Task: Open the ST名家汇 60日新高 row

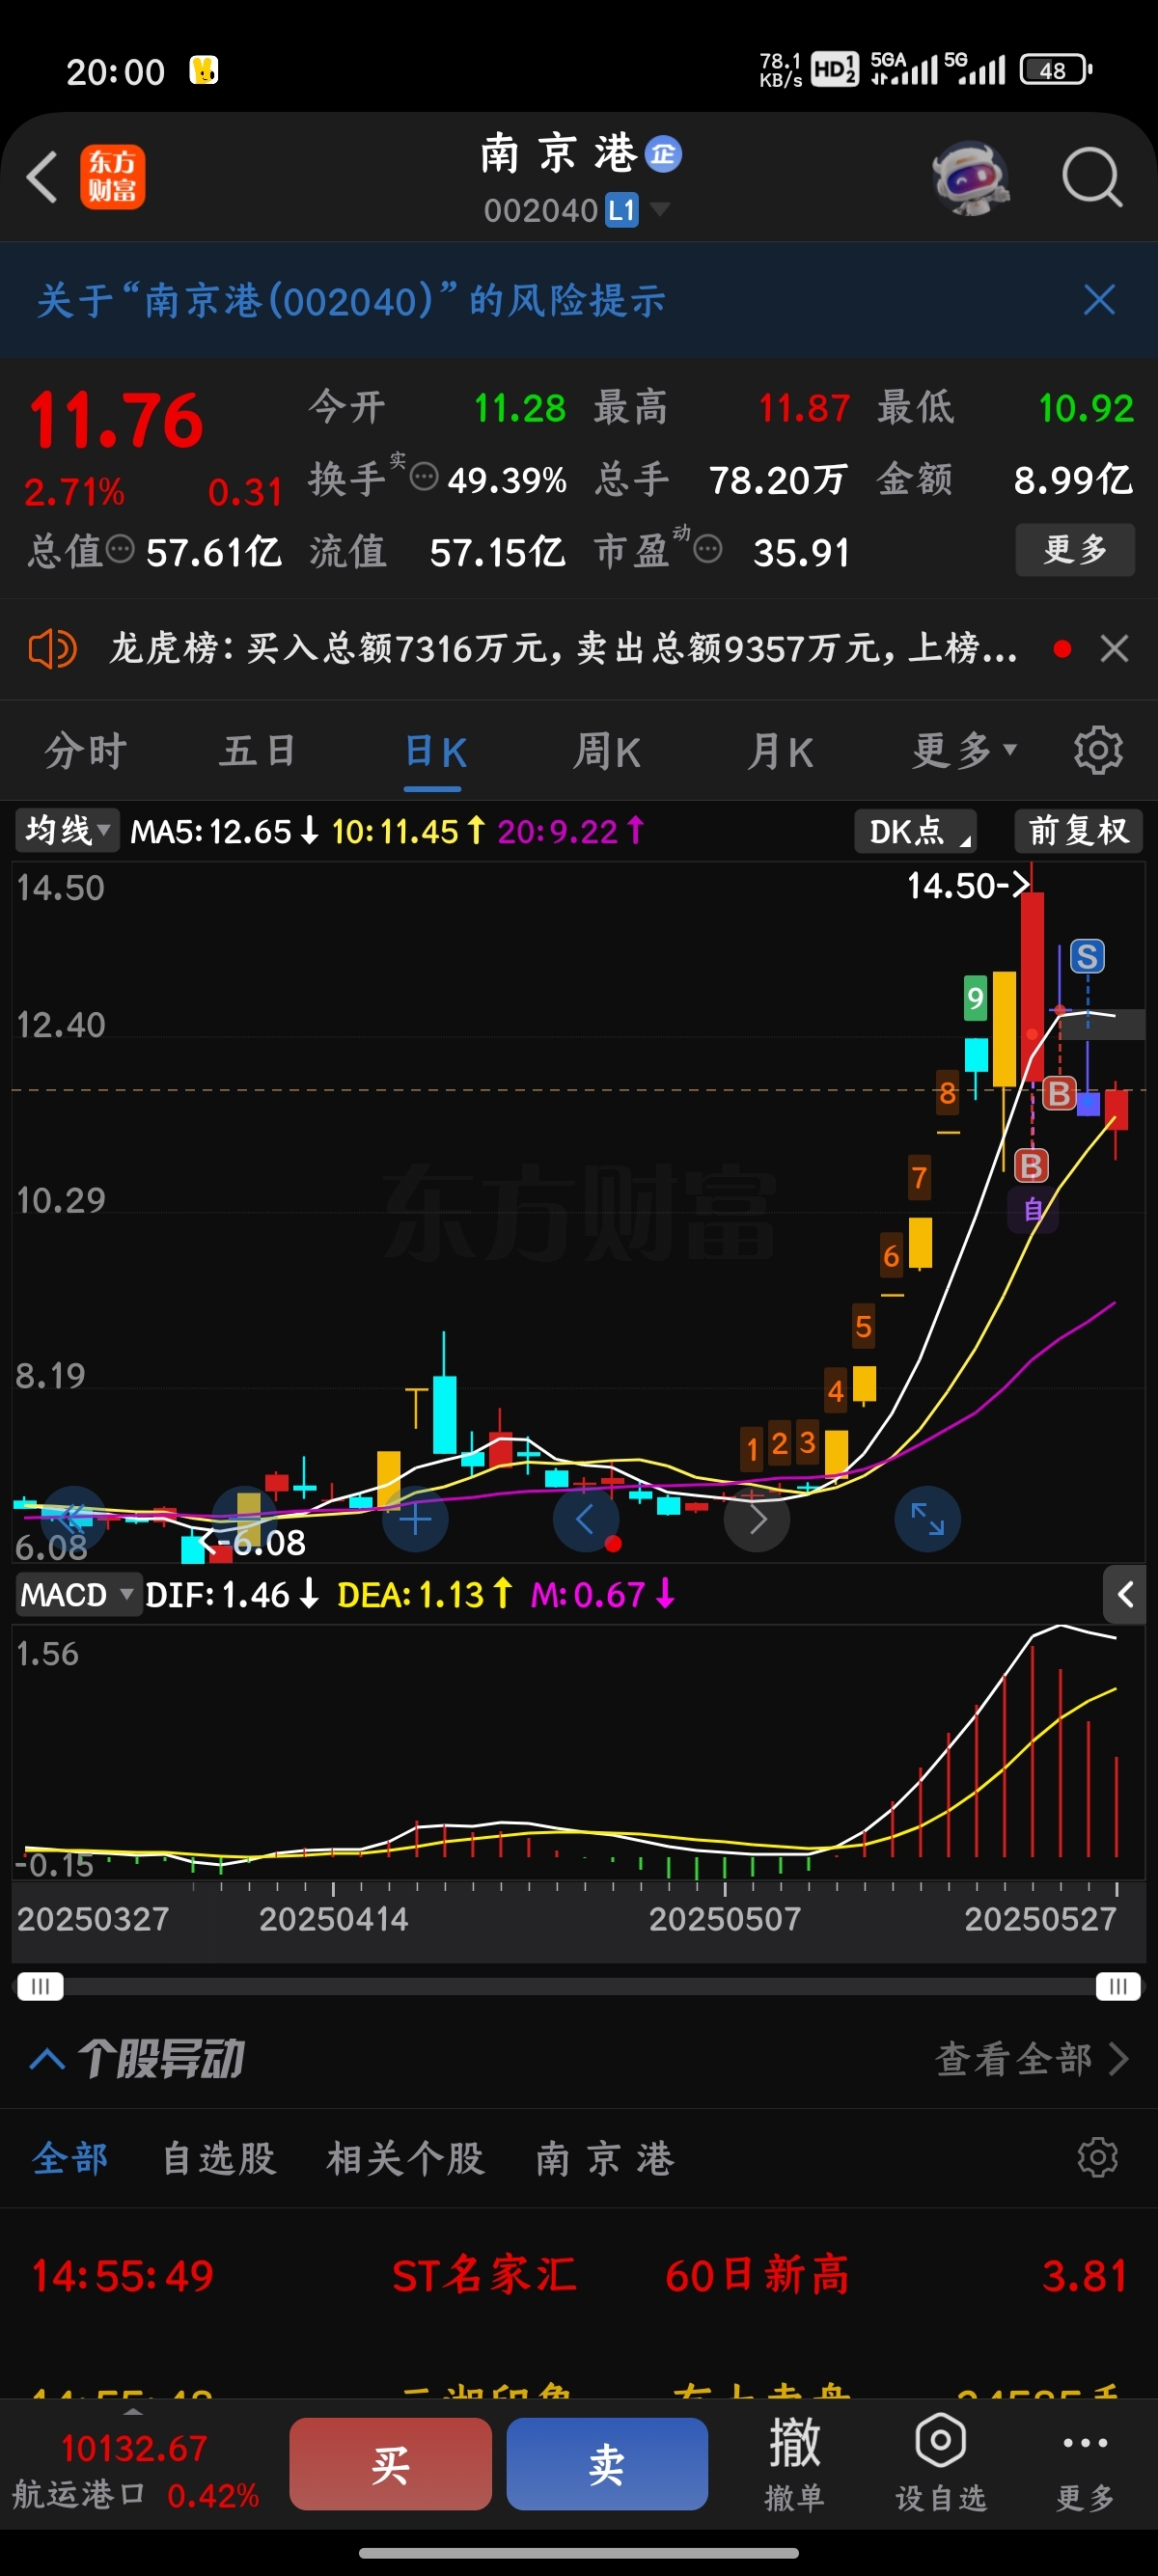Action: (579, 2275)
